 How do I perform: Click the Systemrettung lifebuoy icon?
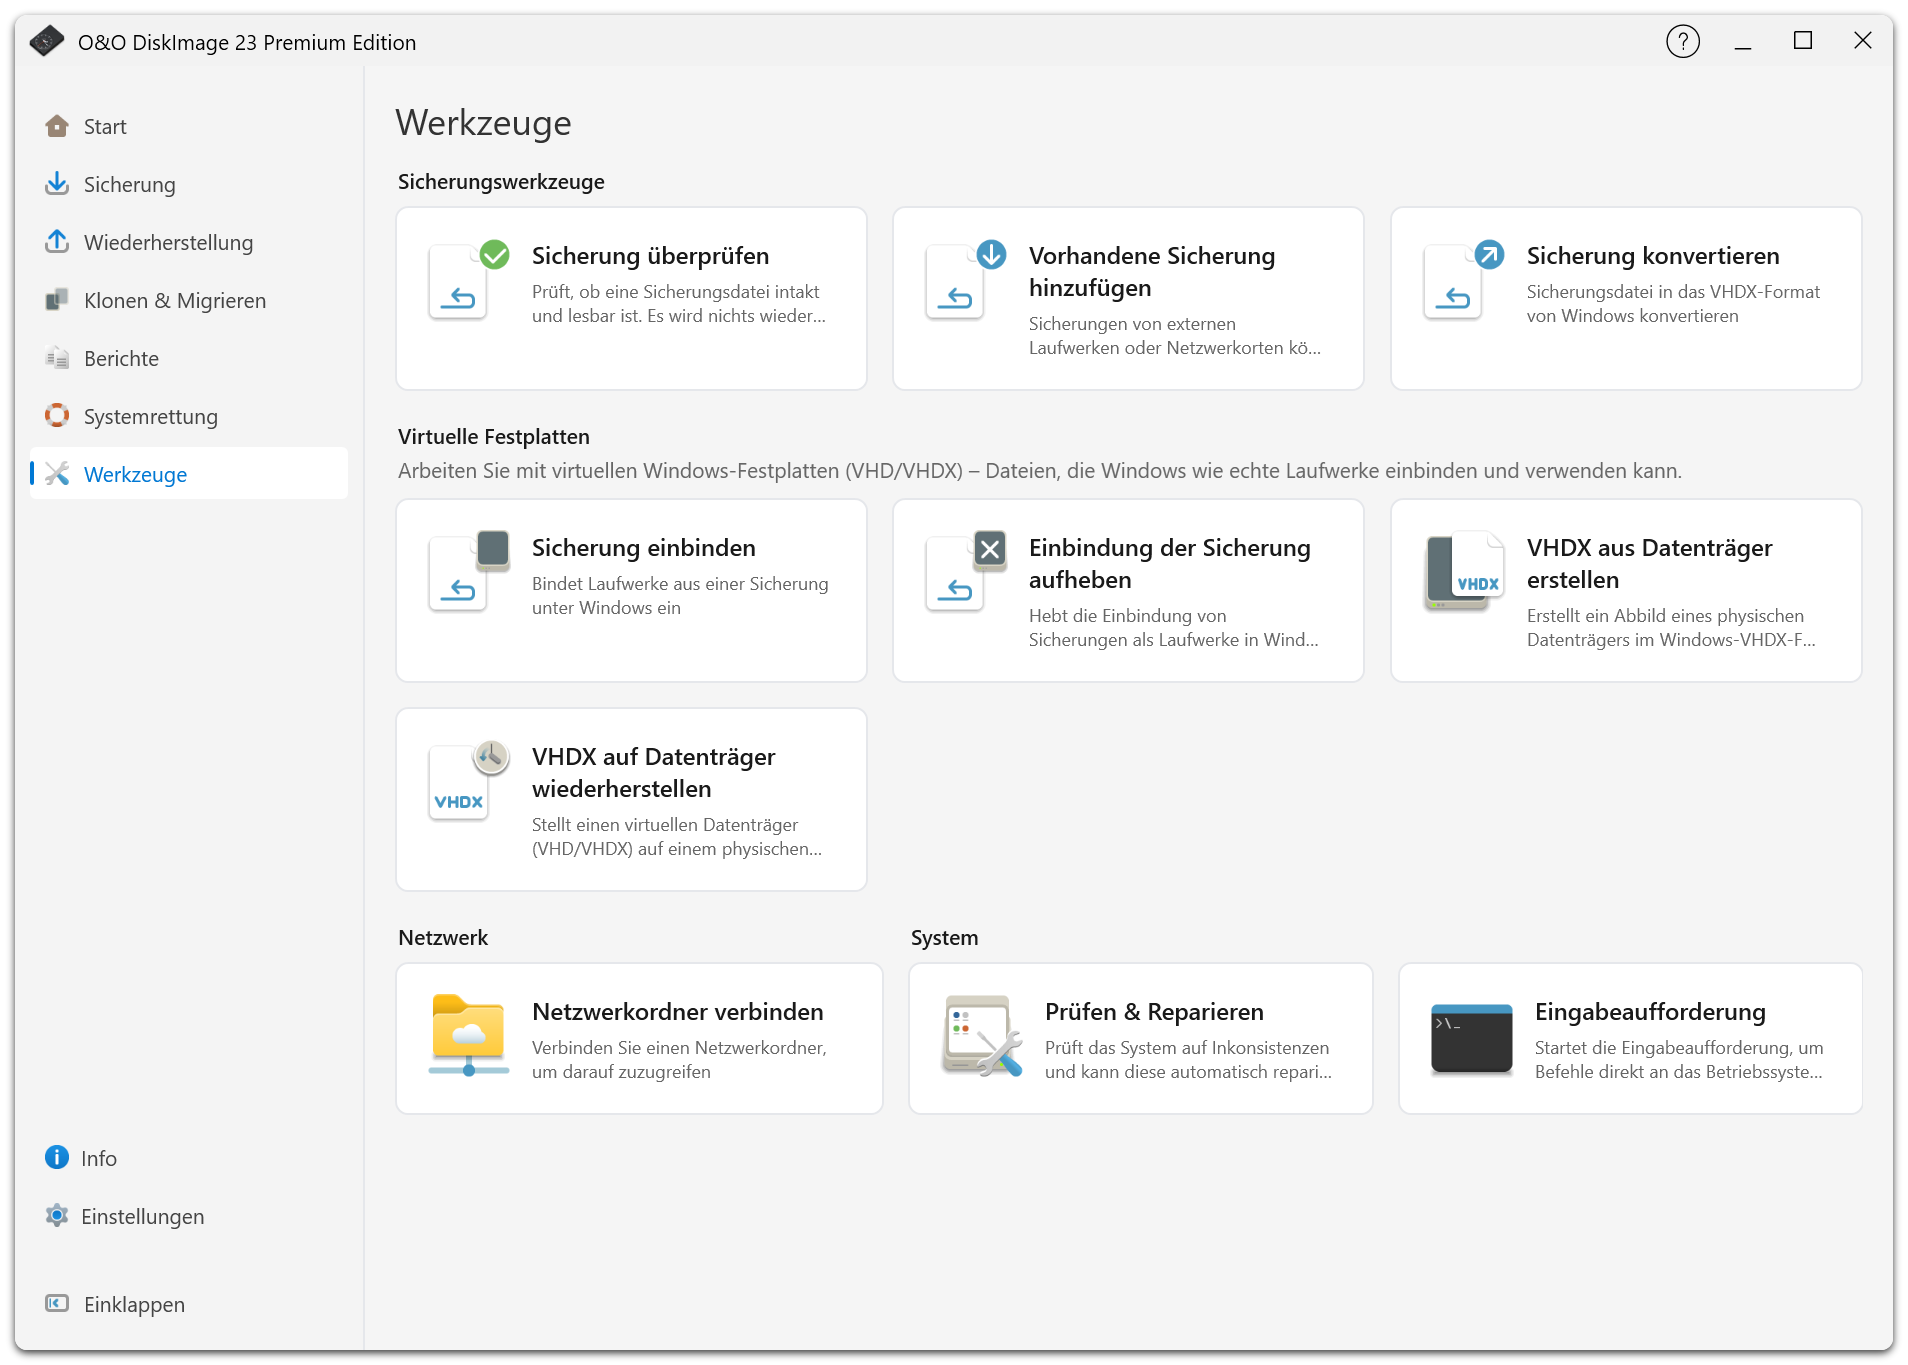coord(57,416)
